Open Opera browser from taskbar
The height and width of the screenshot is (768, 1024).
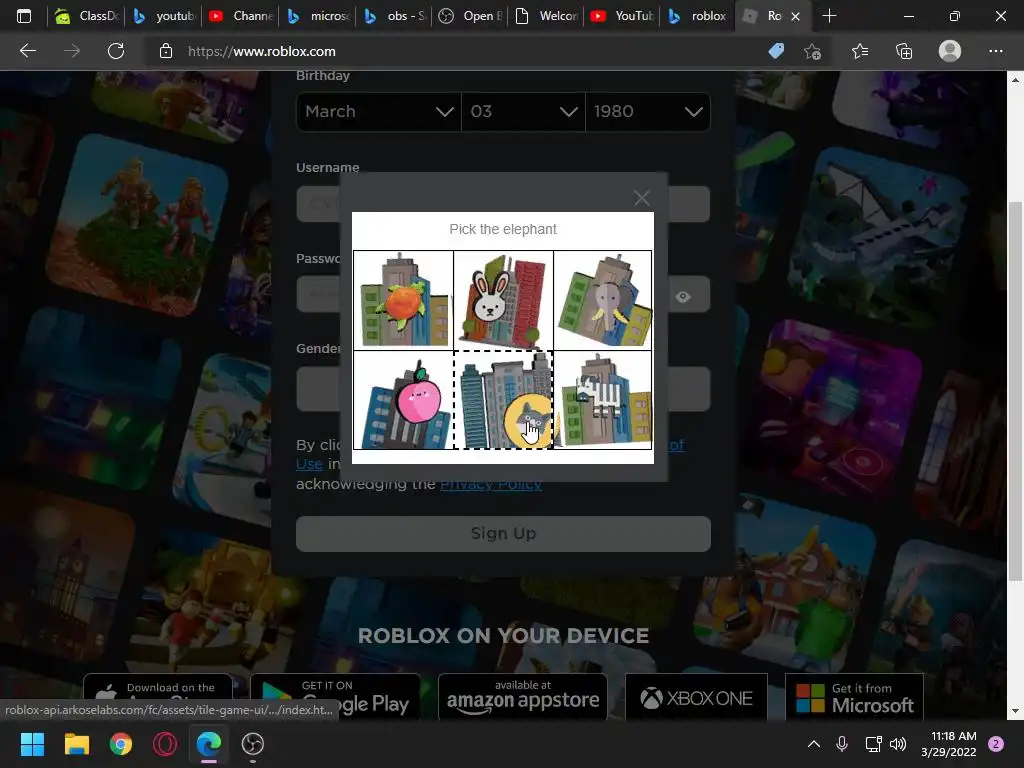click(x=165, y=744)
